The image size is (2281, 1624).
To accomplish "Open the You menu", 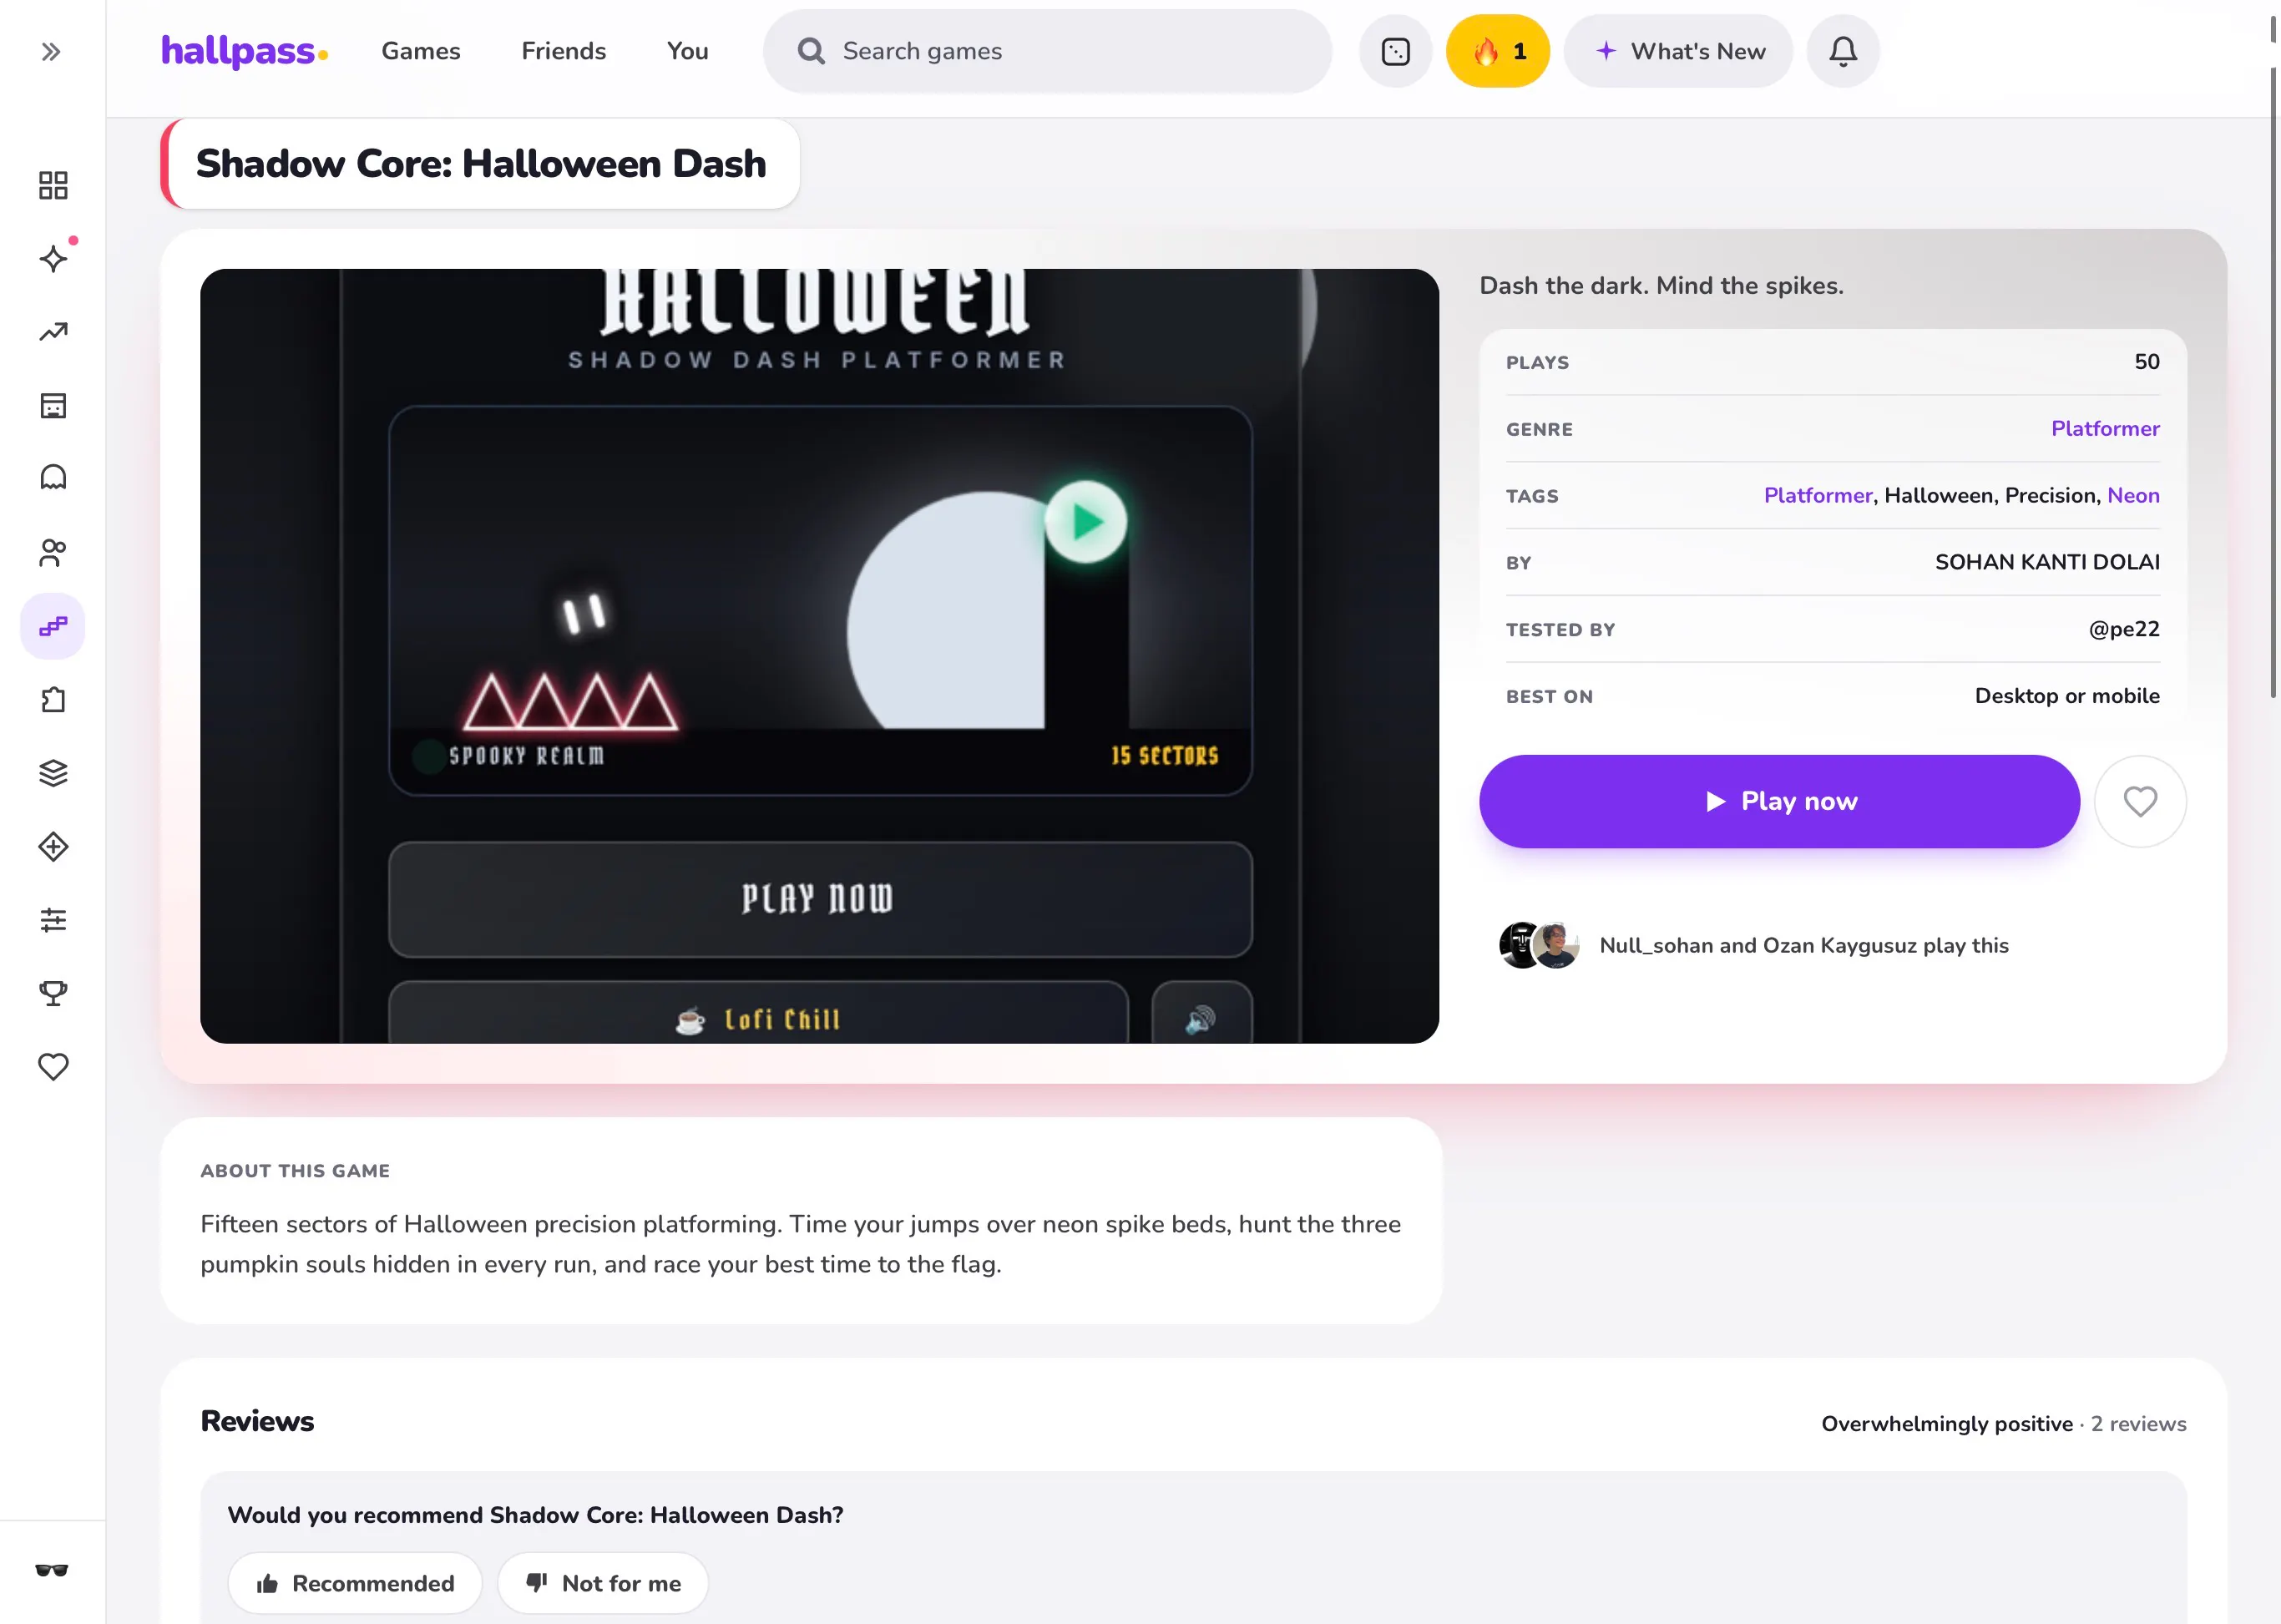I will tap(688, 51).
